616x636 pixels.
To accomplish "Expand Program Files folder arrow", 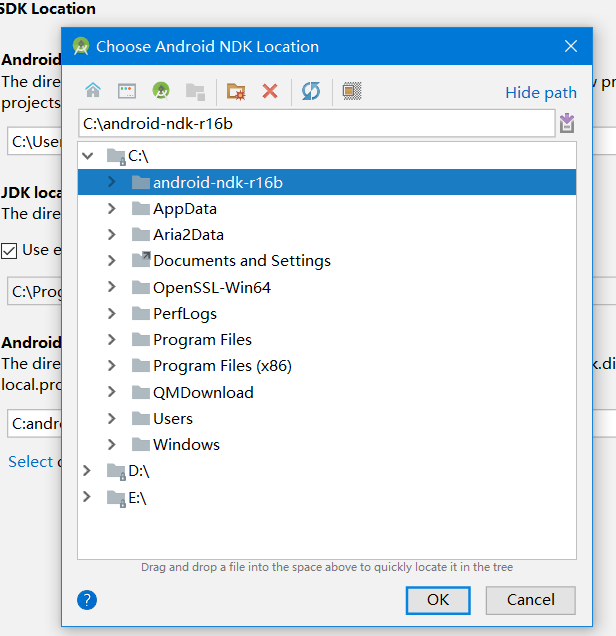I will pyautogui.click(x=112, y=339).
